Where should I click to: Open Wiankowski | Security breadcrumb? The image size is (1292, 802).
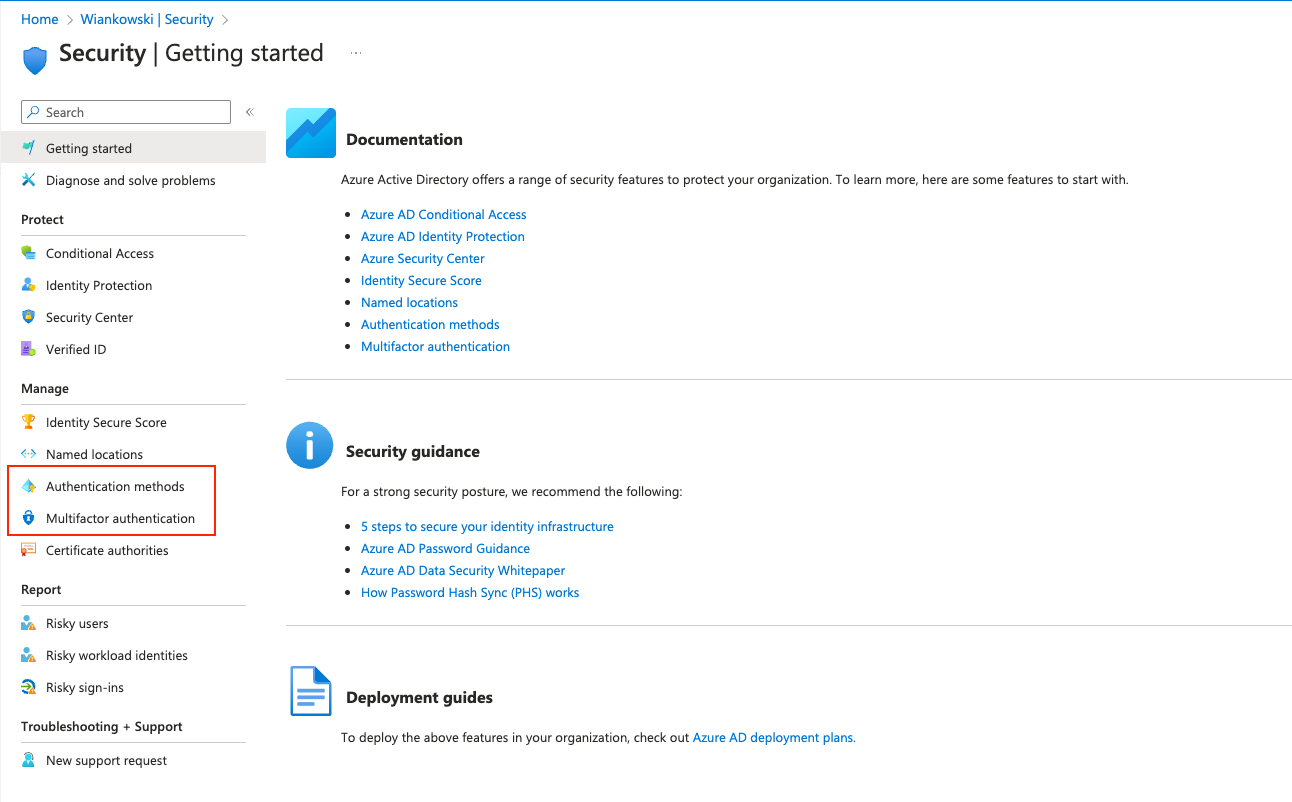[x=147, y=19]
